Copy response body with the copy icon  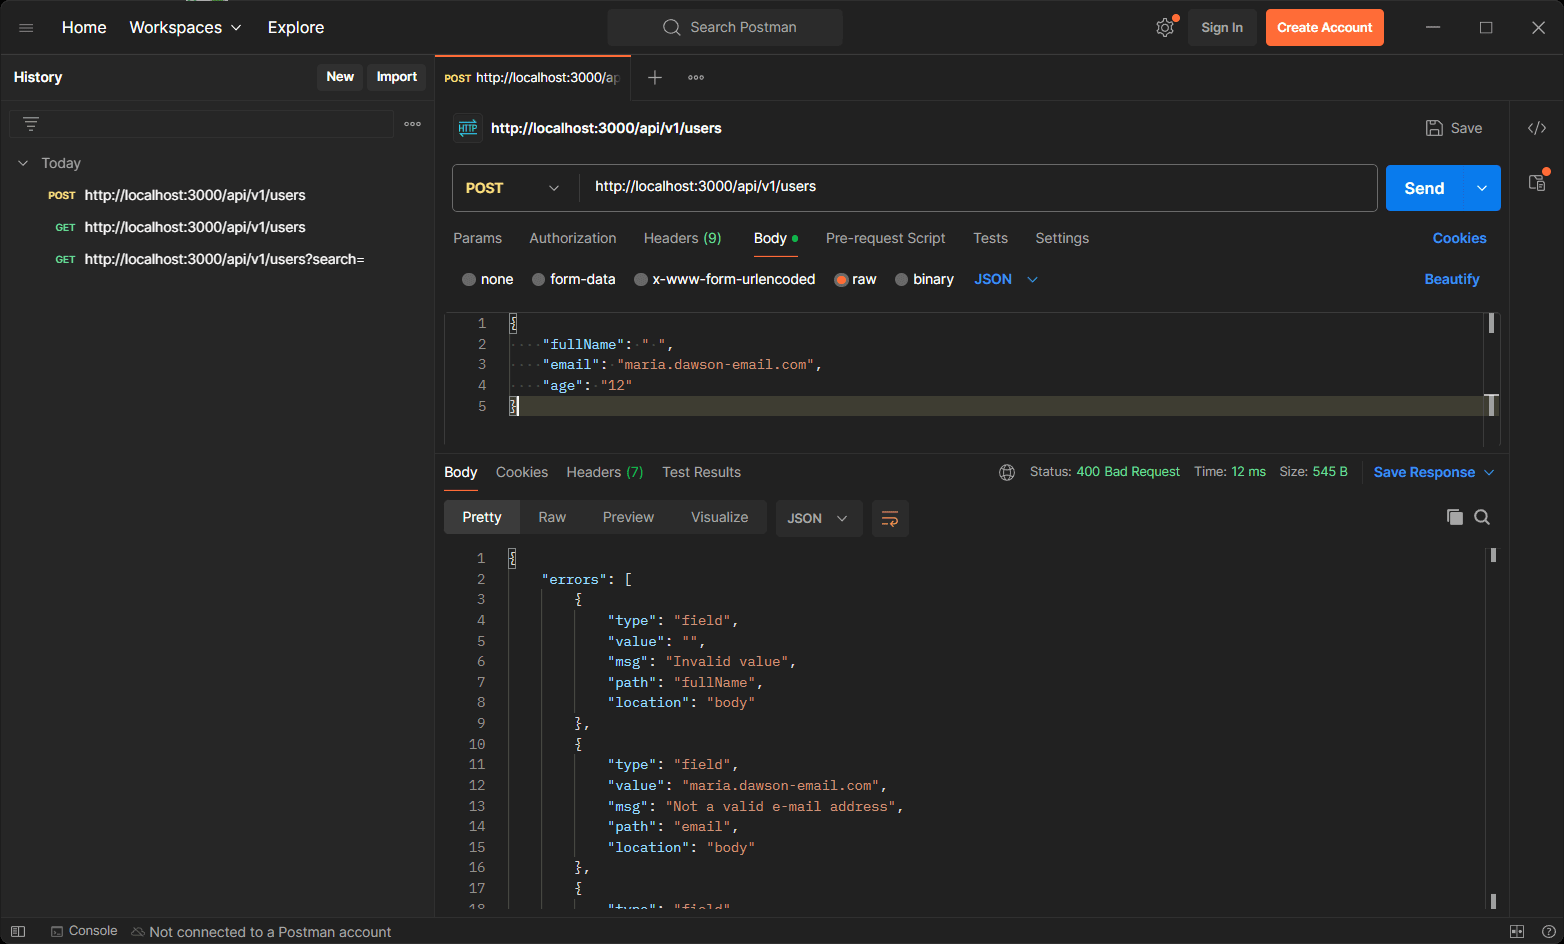(x=1454, y=517)
